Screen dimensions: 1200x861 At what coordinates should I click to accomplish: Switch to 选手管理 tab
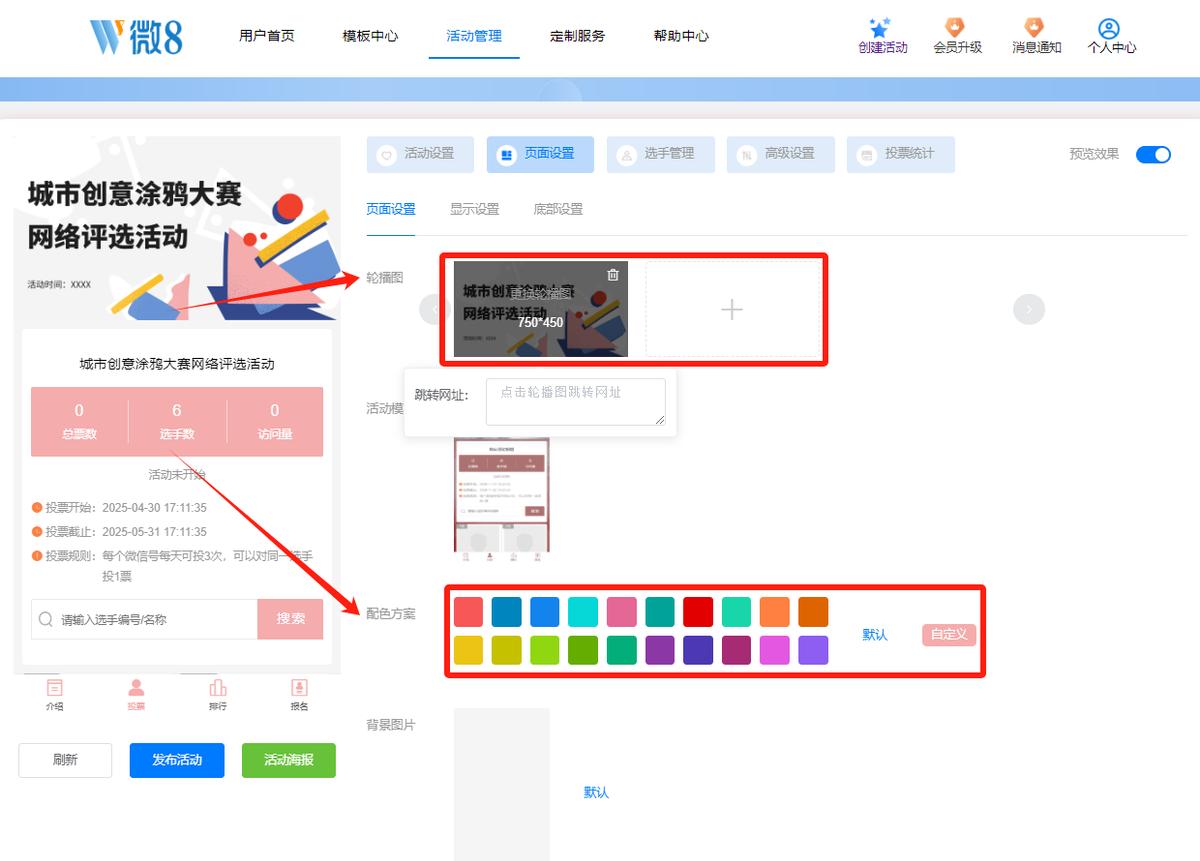[x=660, y=155]
